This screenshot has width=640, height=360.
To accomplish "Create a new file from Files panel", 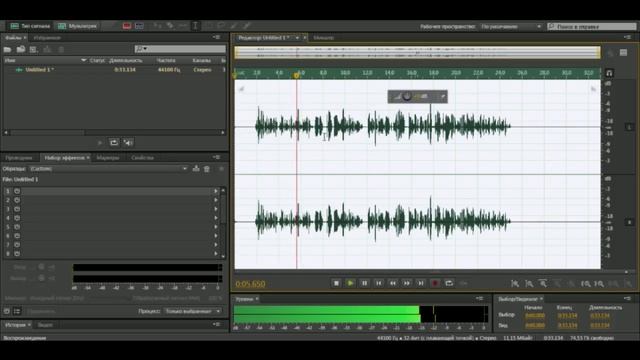I will 34,49.
